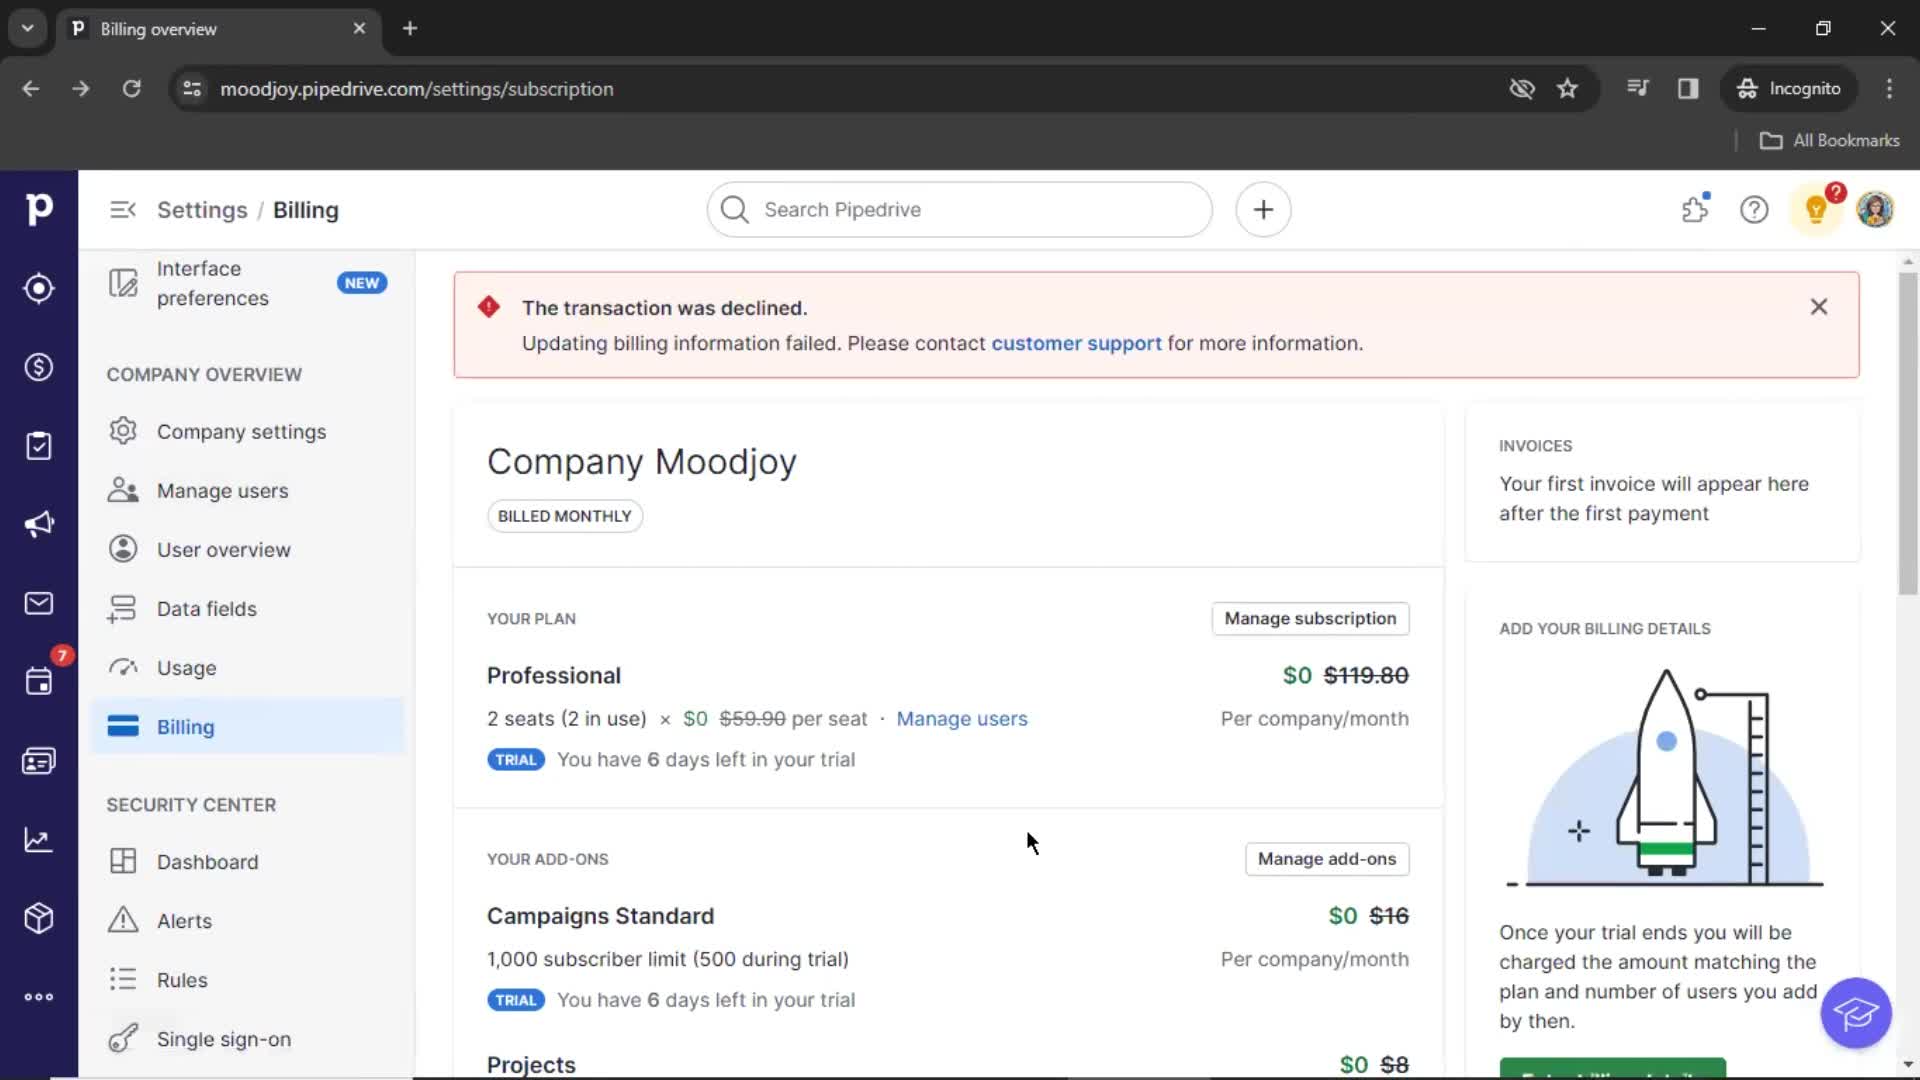Expand the sidebar navigation toggle
This screenshot has height=1080, width=1920.
pos(123,210)
